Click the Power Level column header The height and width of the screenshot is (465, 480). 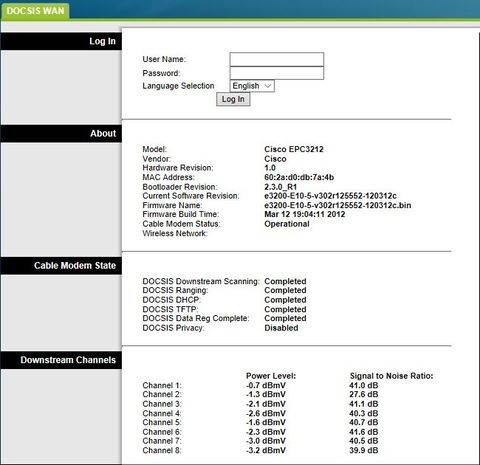271,376
